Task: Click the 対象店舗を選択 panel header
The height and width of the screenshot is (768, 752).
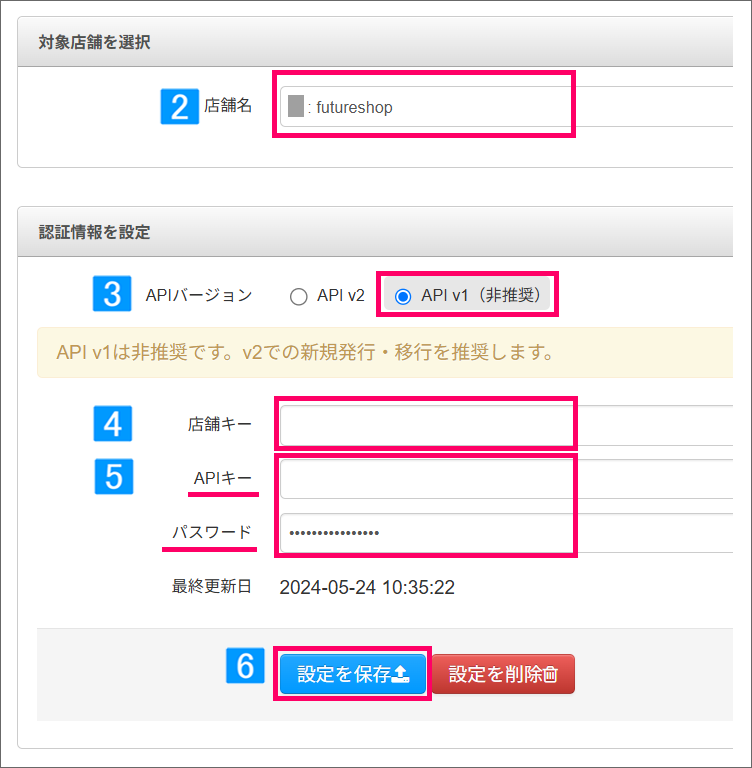Action: 375,42
